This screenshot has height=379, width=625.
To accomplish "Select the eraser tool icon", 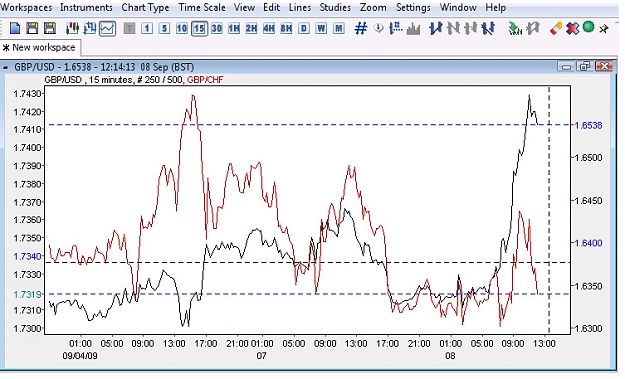I will (556, 28).
